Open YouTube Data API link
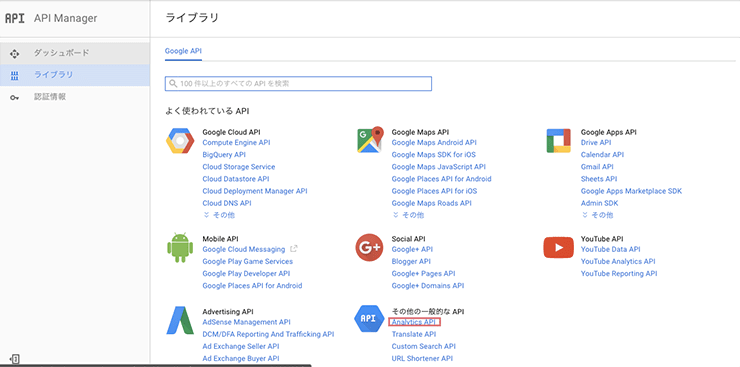The height and width of the screenshot is (367, 740). 611,249
